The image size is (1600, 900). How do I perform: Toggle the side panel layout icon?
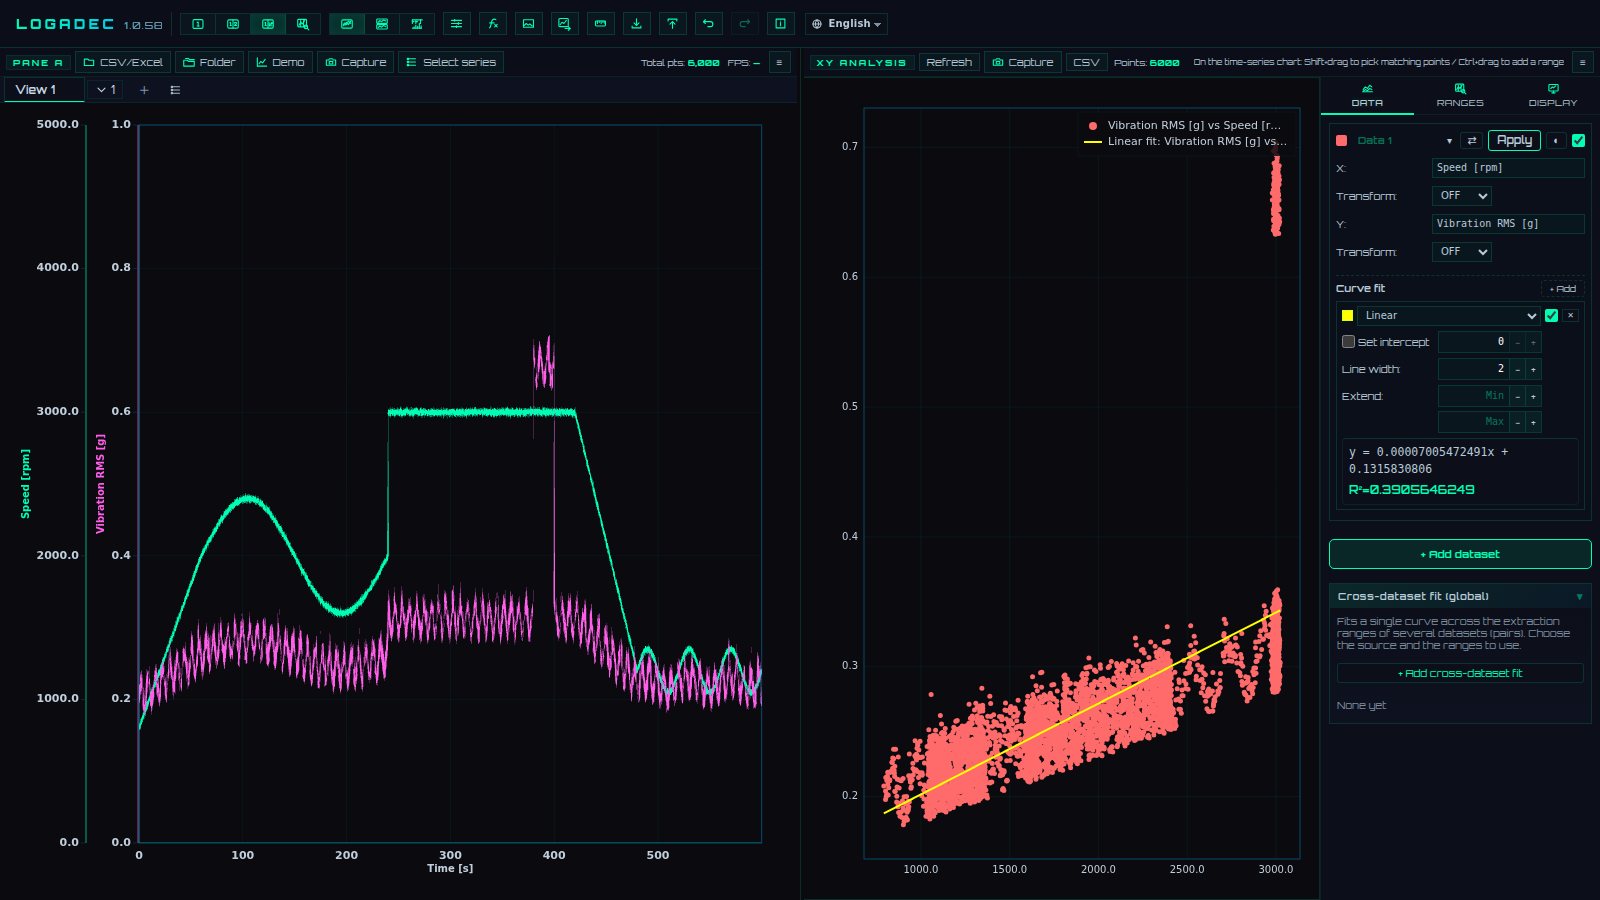pos(781,24)
